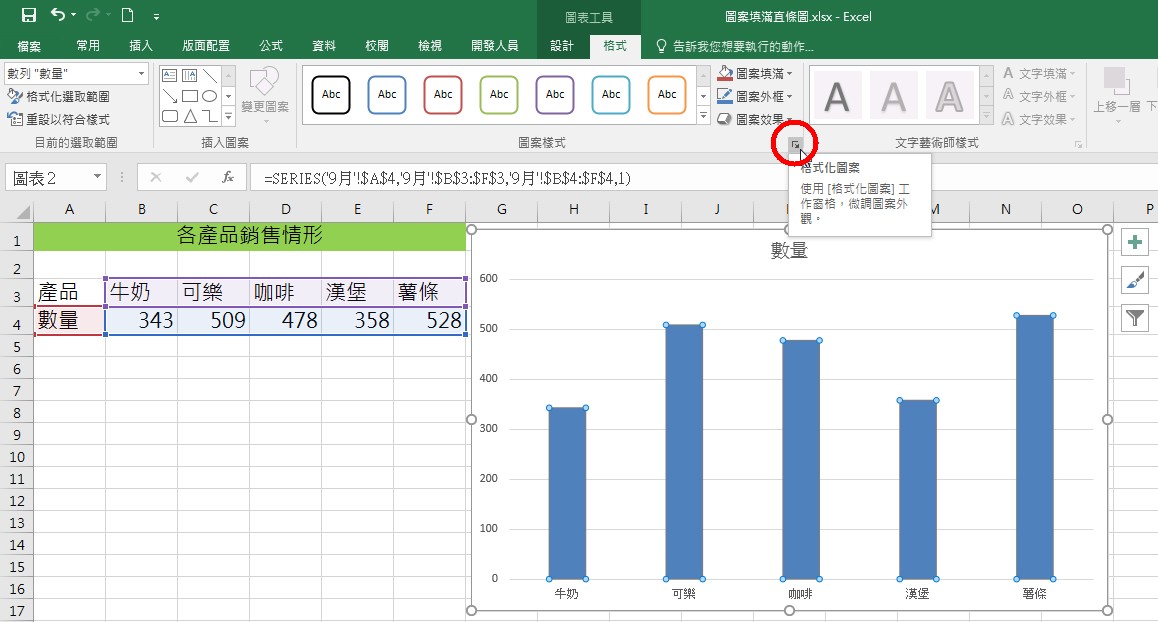Open the 文字效果 dropdown
1158x622 pixels.
(x=1038, y=119)
